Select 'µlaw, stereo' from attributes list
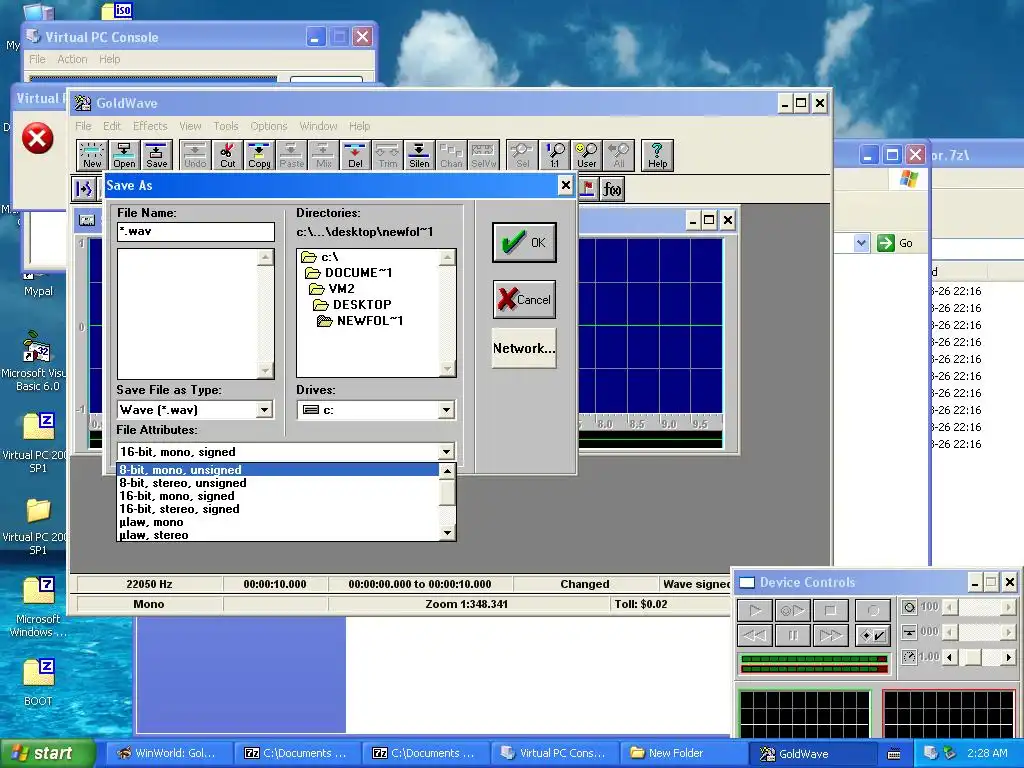This screenshot has height=768, width=1024. coord(278,535)
